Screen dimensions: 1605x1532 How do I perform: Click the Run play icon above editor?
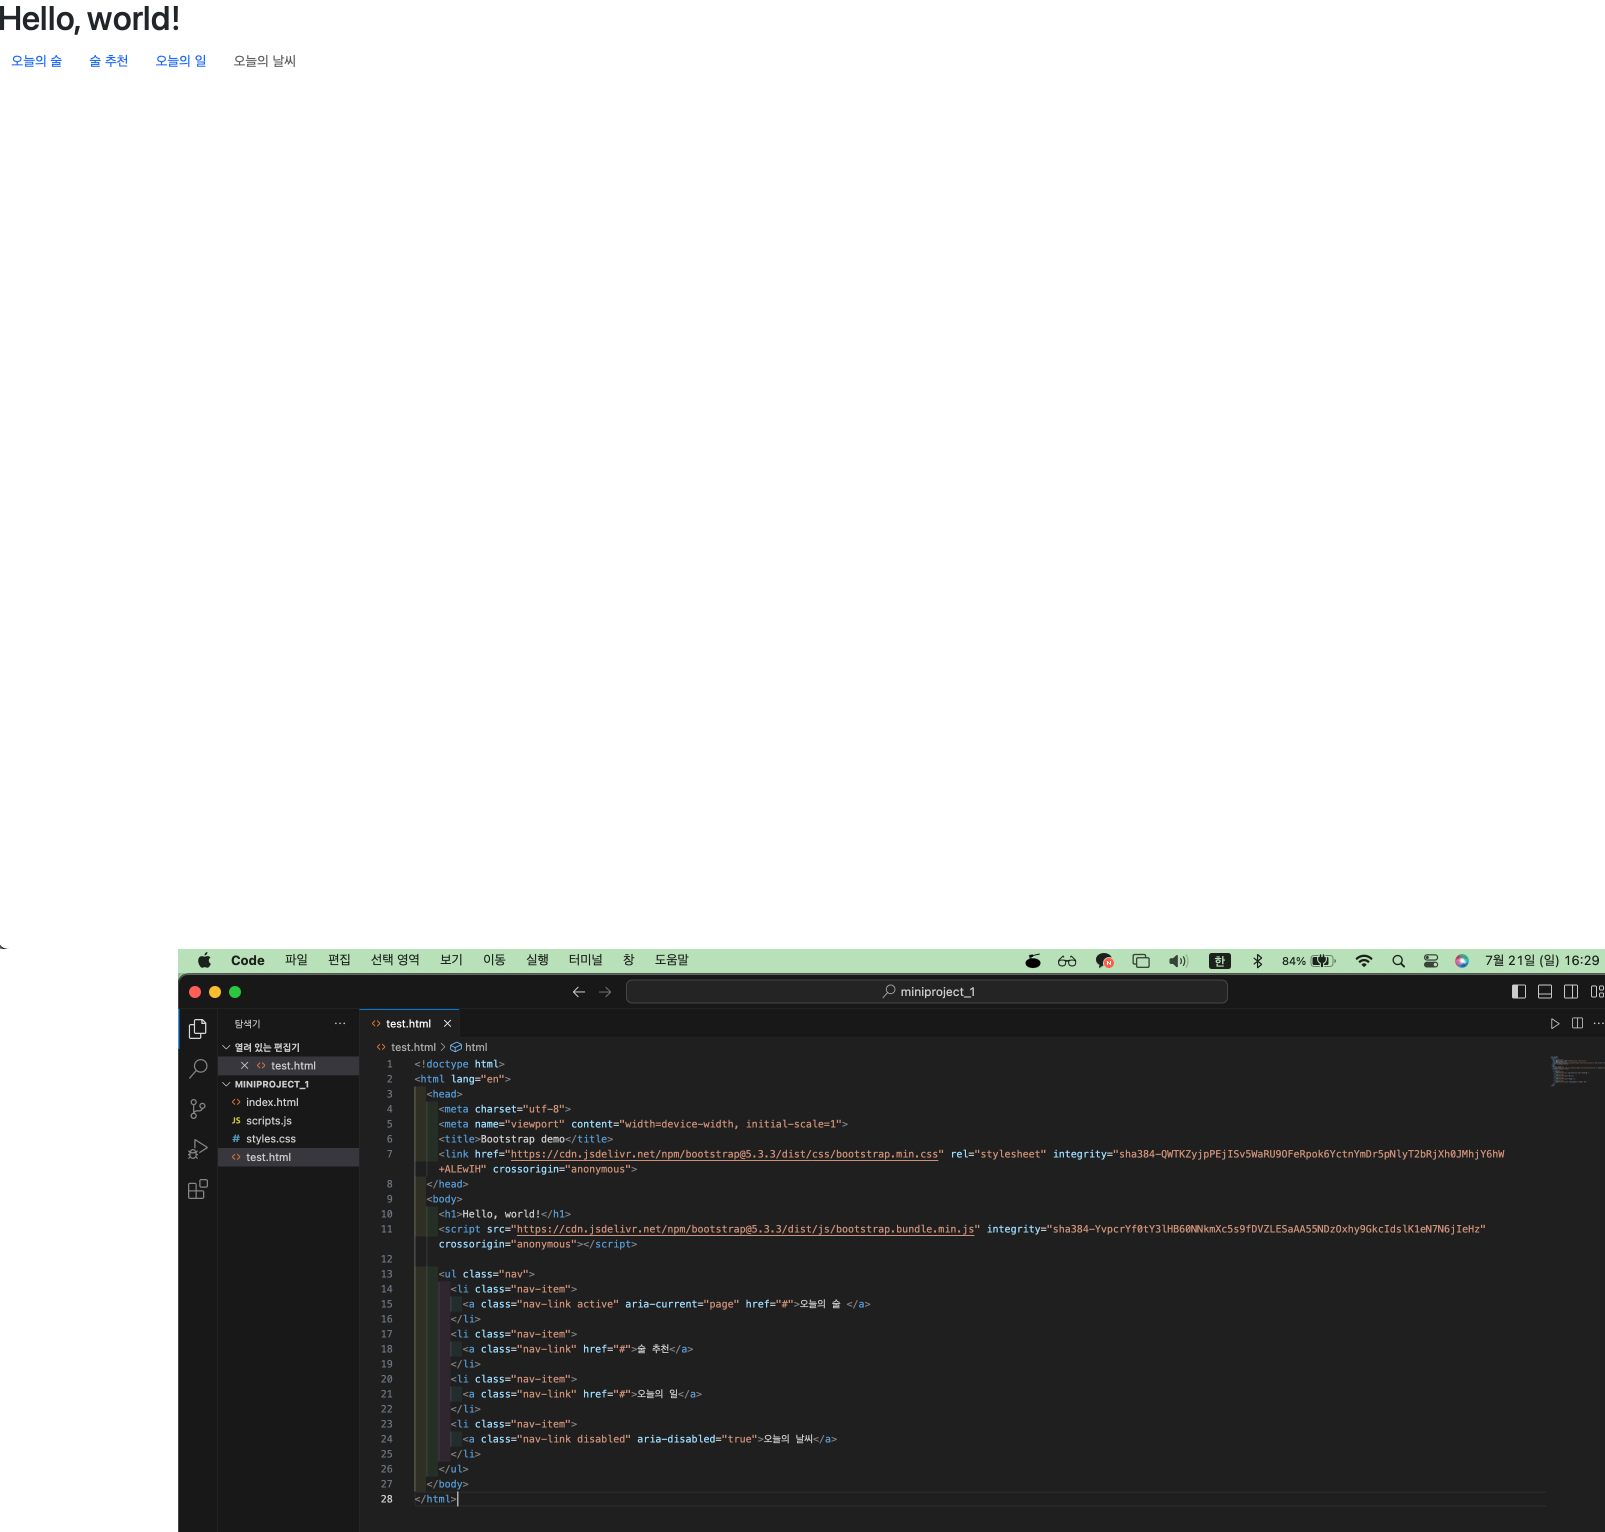[x=1555, y=1023]
